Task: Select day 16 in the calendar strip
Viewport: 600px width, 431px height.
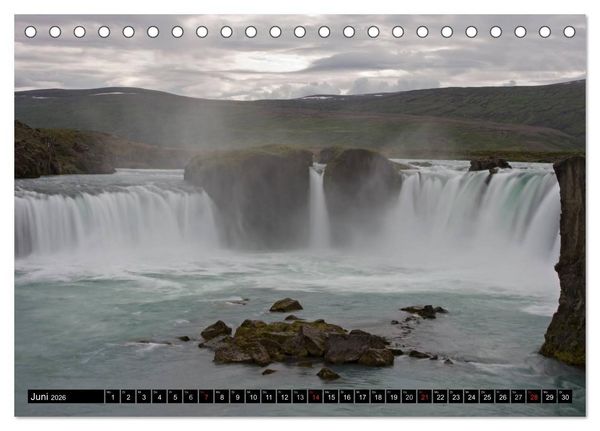Action: click(347, 397)
